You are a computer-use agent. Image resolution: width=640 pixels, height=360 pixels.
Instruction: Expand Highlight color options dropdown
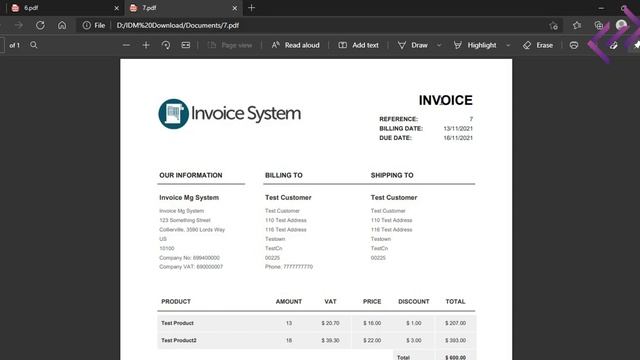[x=508, y=45]
